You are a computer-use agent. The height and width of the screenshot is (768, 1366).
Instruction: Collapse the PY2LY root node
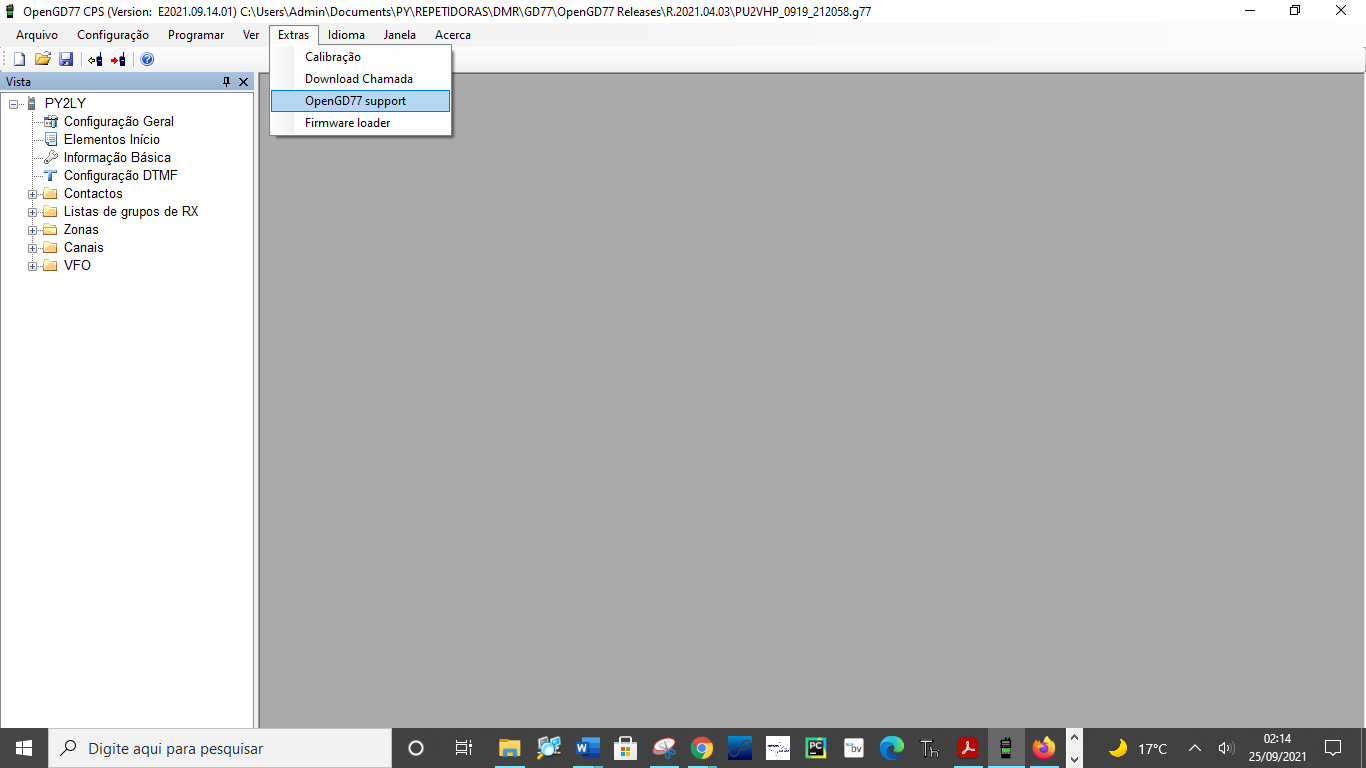[x=14, y=103]
